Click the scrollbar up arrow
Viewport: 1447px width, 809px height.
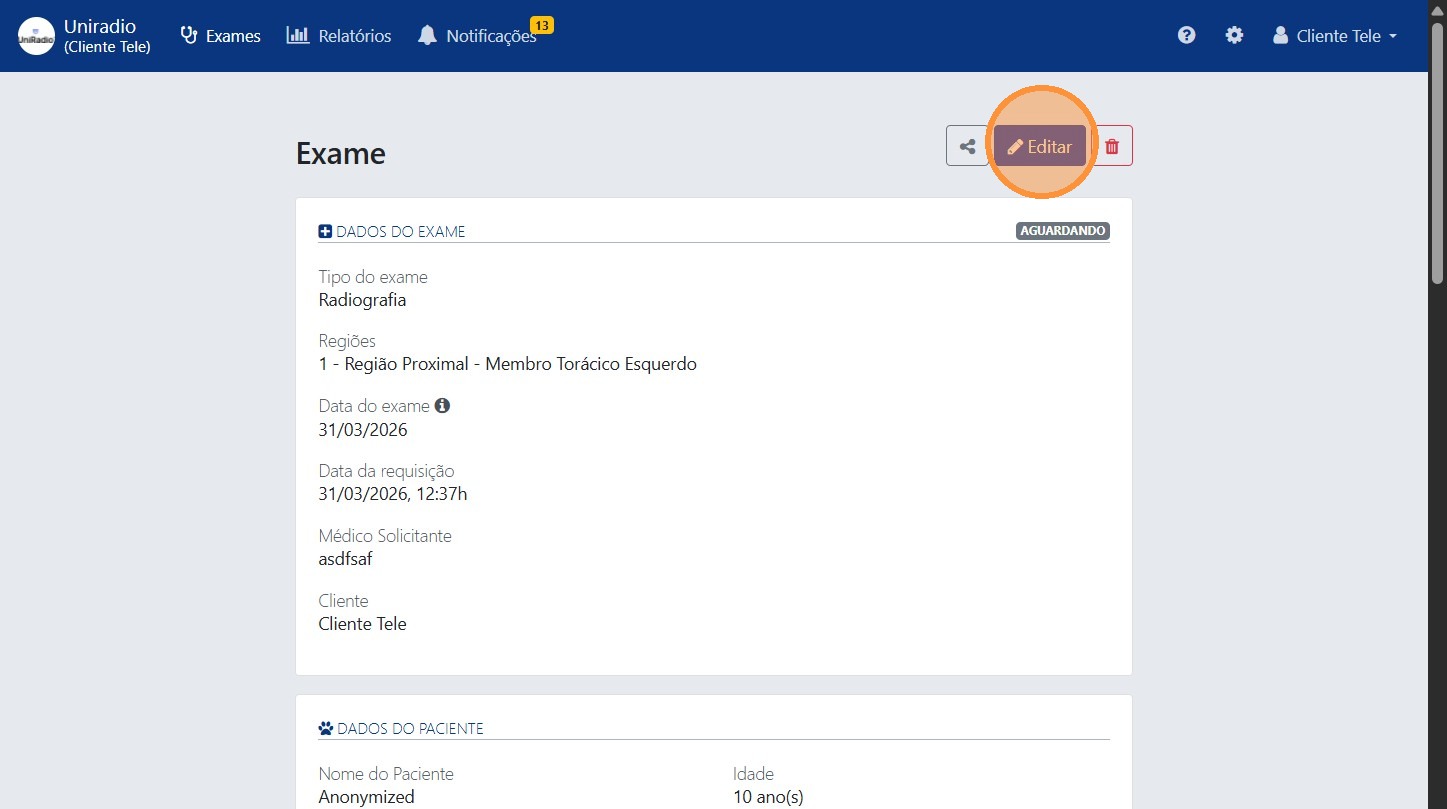click(x=1437, y=9)
